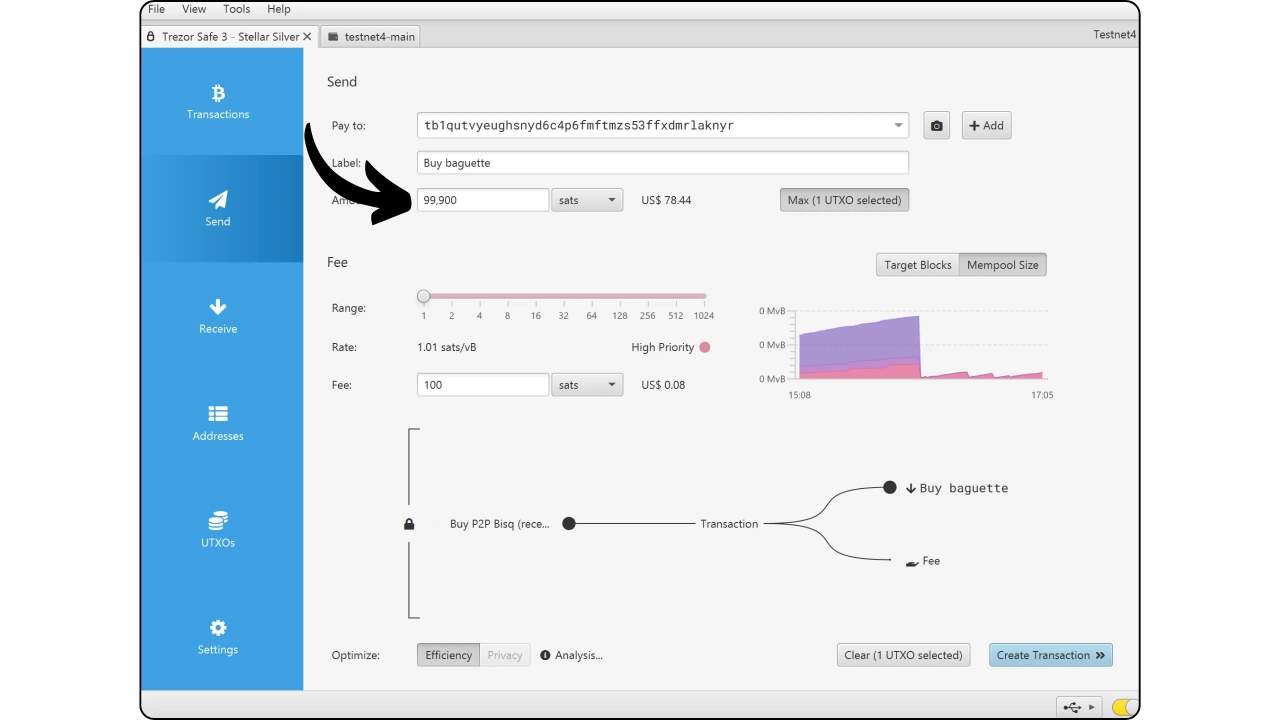Screen dimensions: 1280x720
Task: Select Privacy optimization mode
Action: [x=505, y=655]
